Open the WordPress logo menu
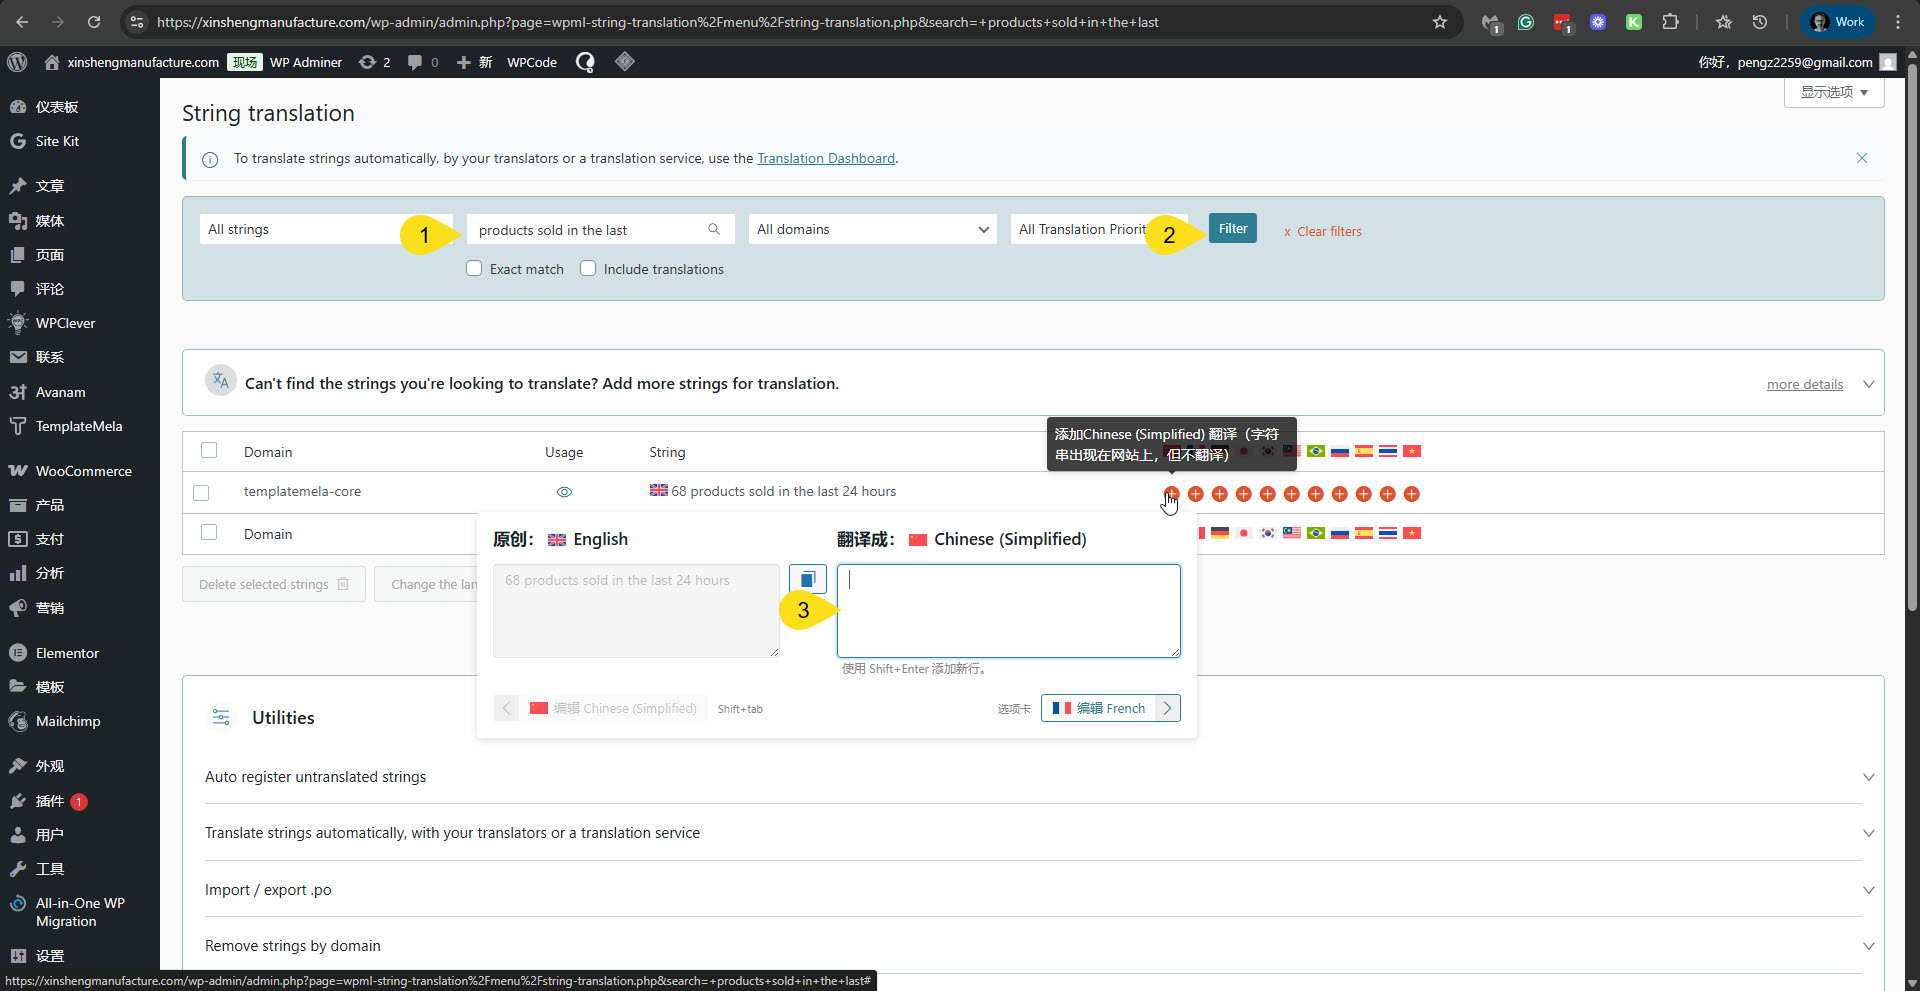 coord(17,62)
